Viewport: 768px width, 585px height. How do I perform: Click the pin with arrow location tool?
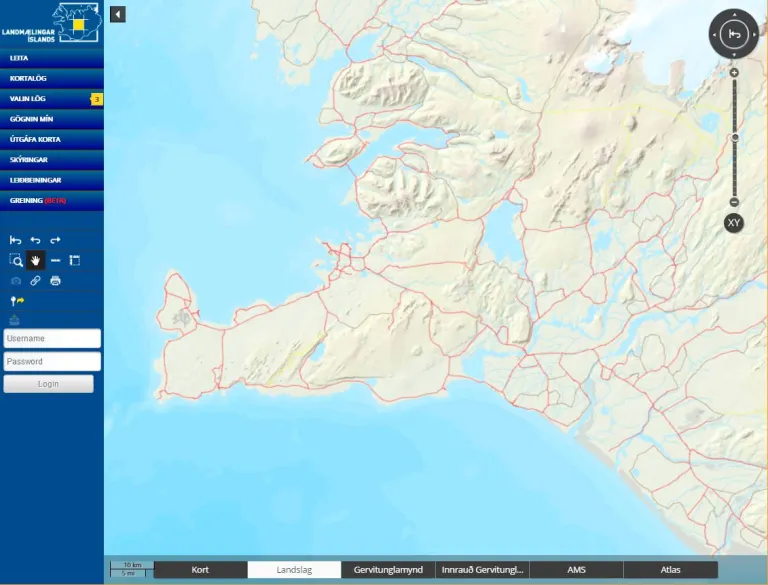click(x=17, y=300)
